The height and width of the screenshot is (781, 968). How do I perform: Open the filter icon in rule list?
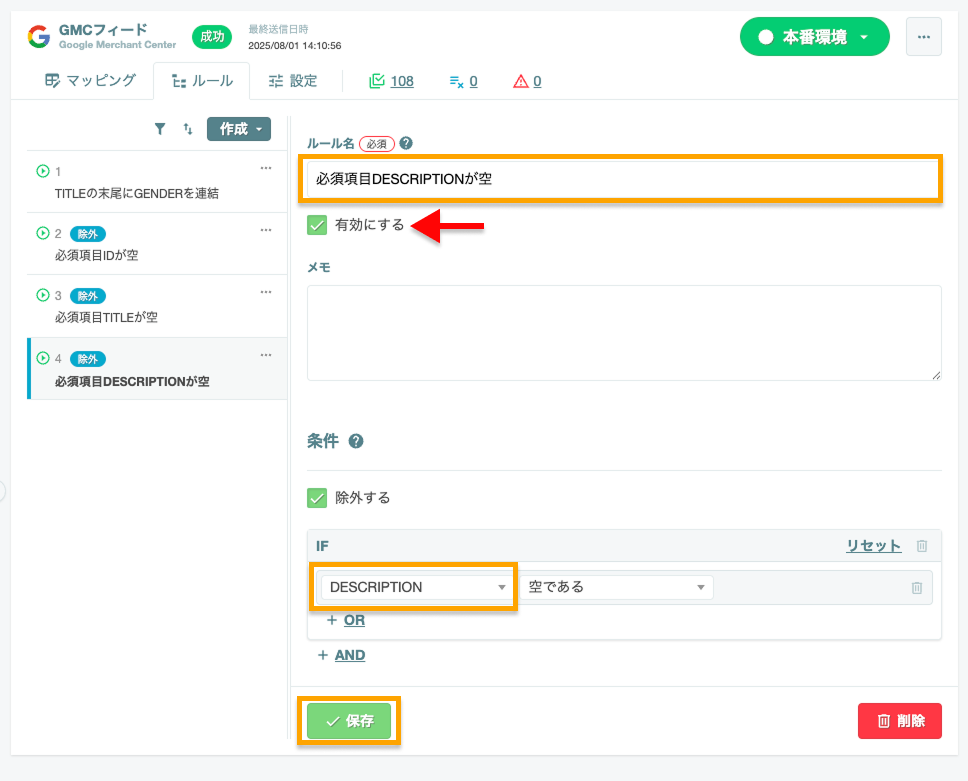tap(160, 128)
